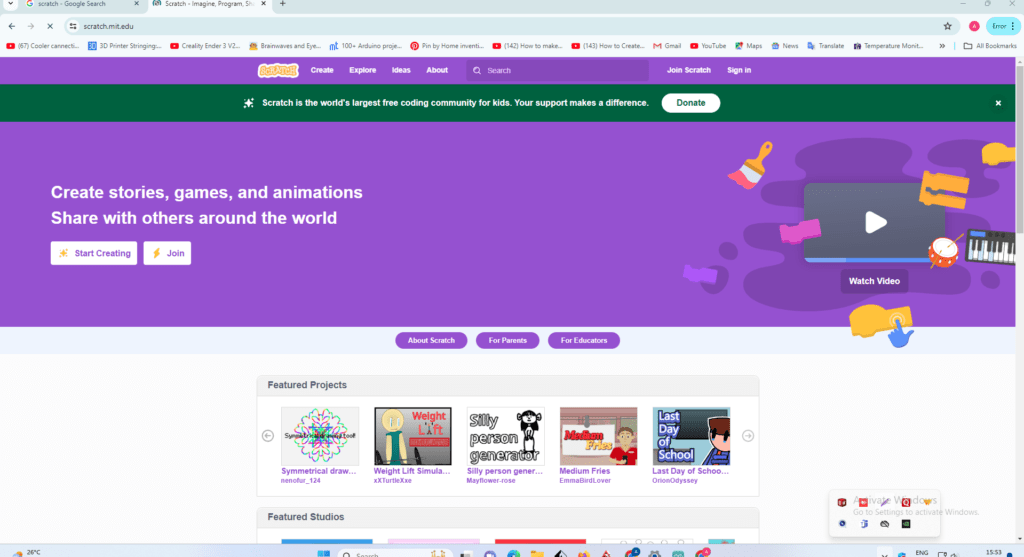This screenshot has height=557, width=1024.
Task: Open the News bookmark
Action: 784,46
